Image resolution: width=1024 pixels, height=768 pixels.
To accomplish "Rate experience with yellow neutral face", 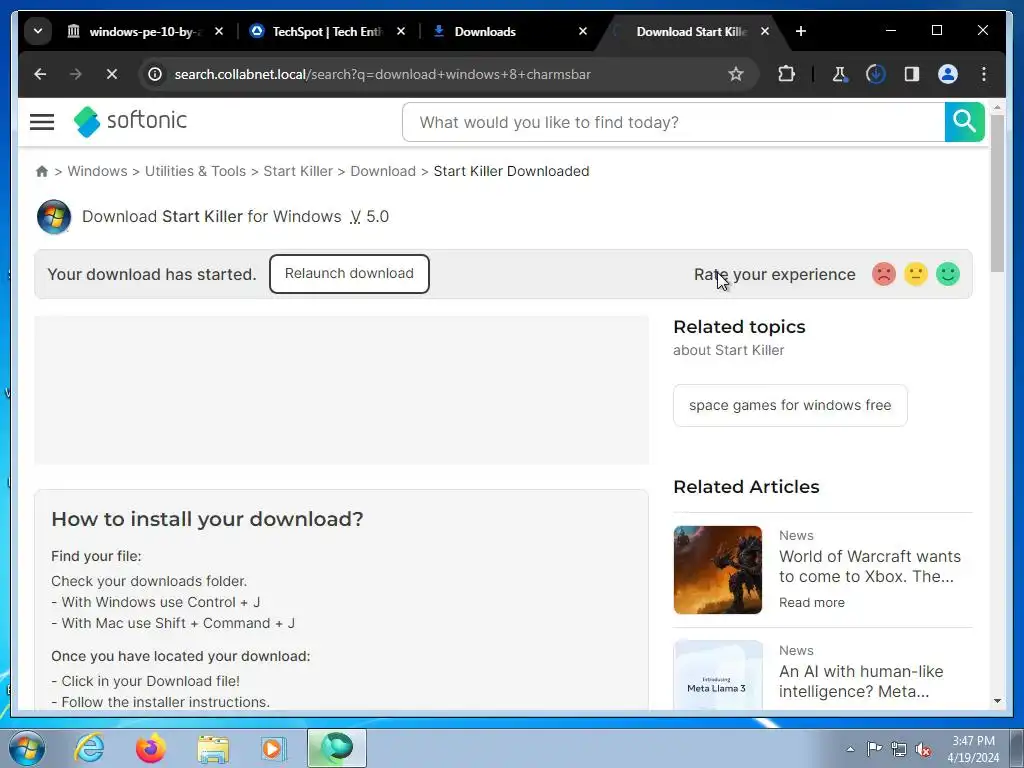I will (x=916, y=274).
